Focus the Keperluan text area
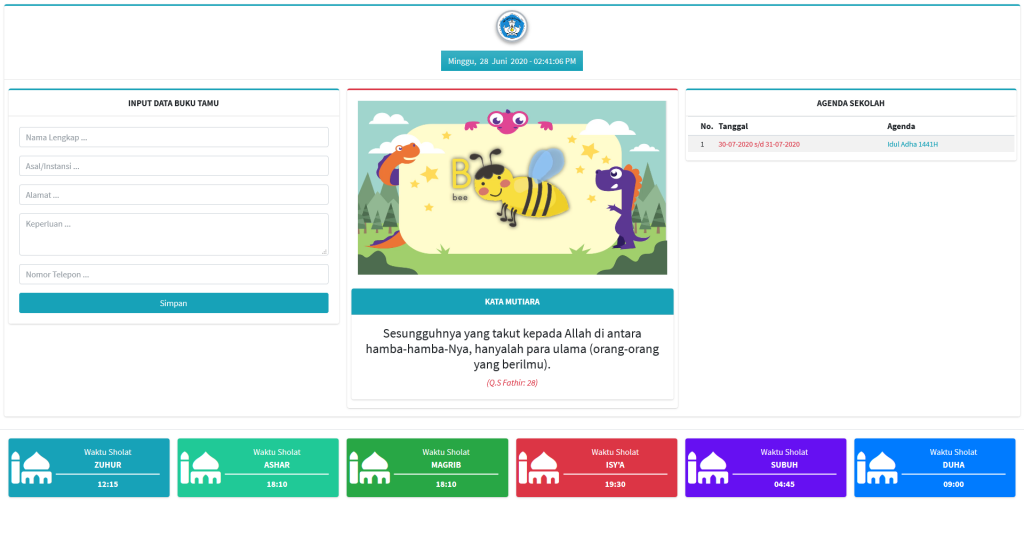 coord(174,234)
